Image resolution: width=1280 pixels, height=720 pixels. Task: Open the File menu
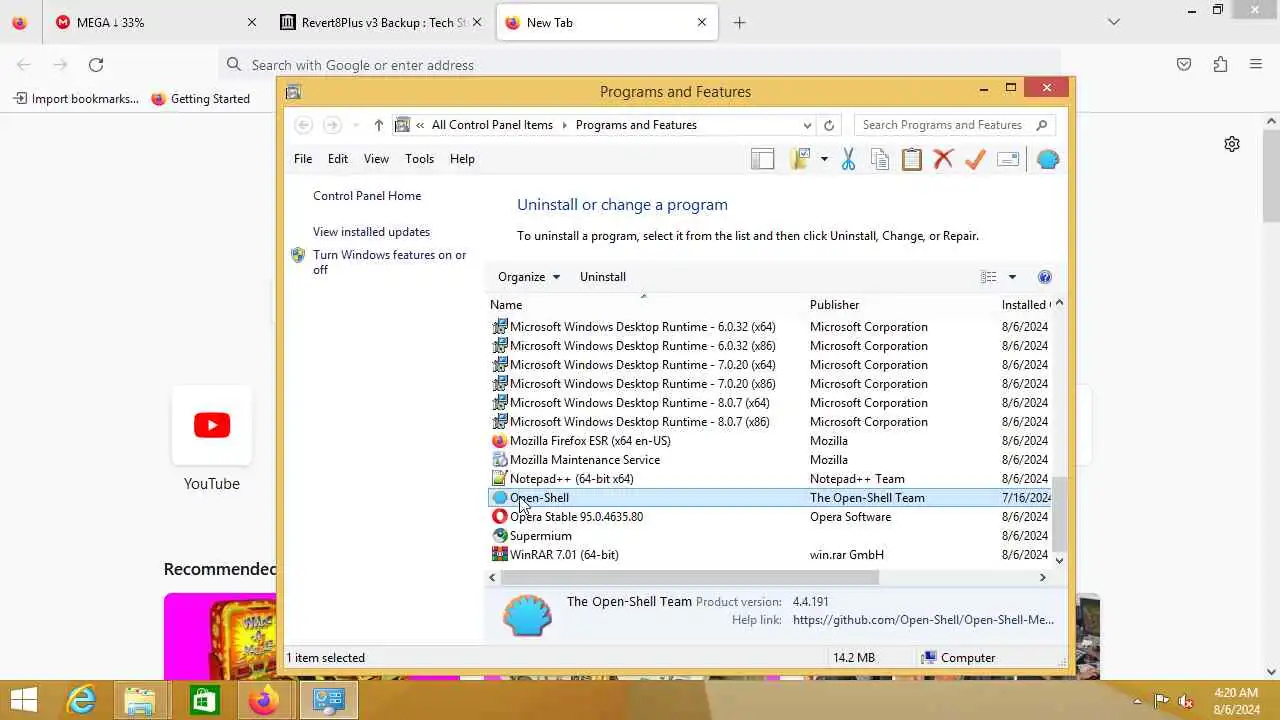point(303,159)
